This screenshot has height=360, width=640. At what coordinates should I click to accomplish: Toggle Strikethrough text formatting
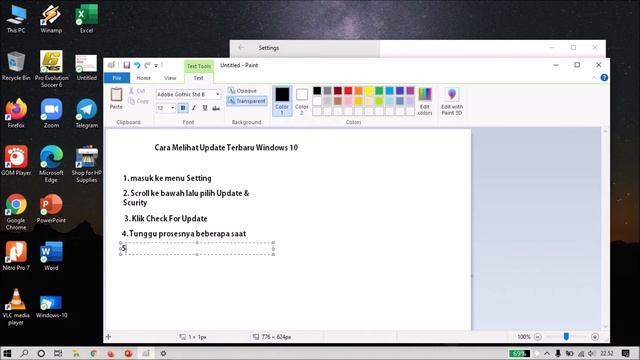click(216, 108)
